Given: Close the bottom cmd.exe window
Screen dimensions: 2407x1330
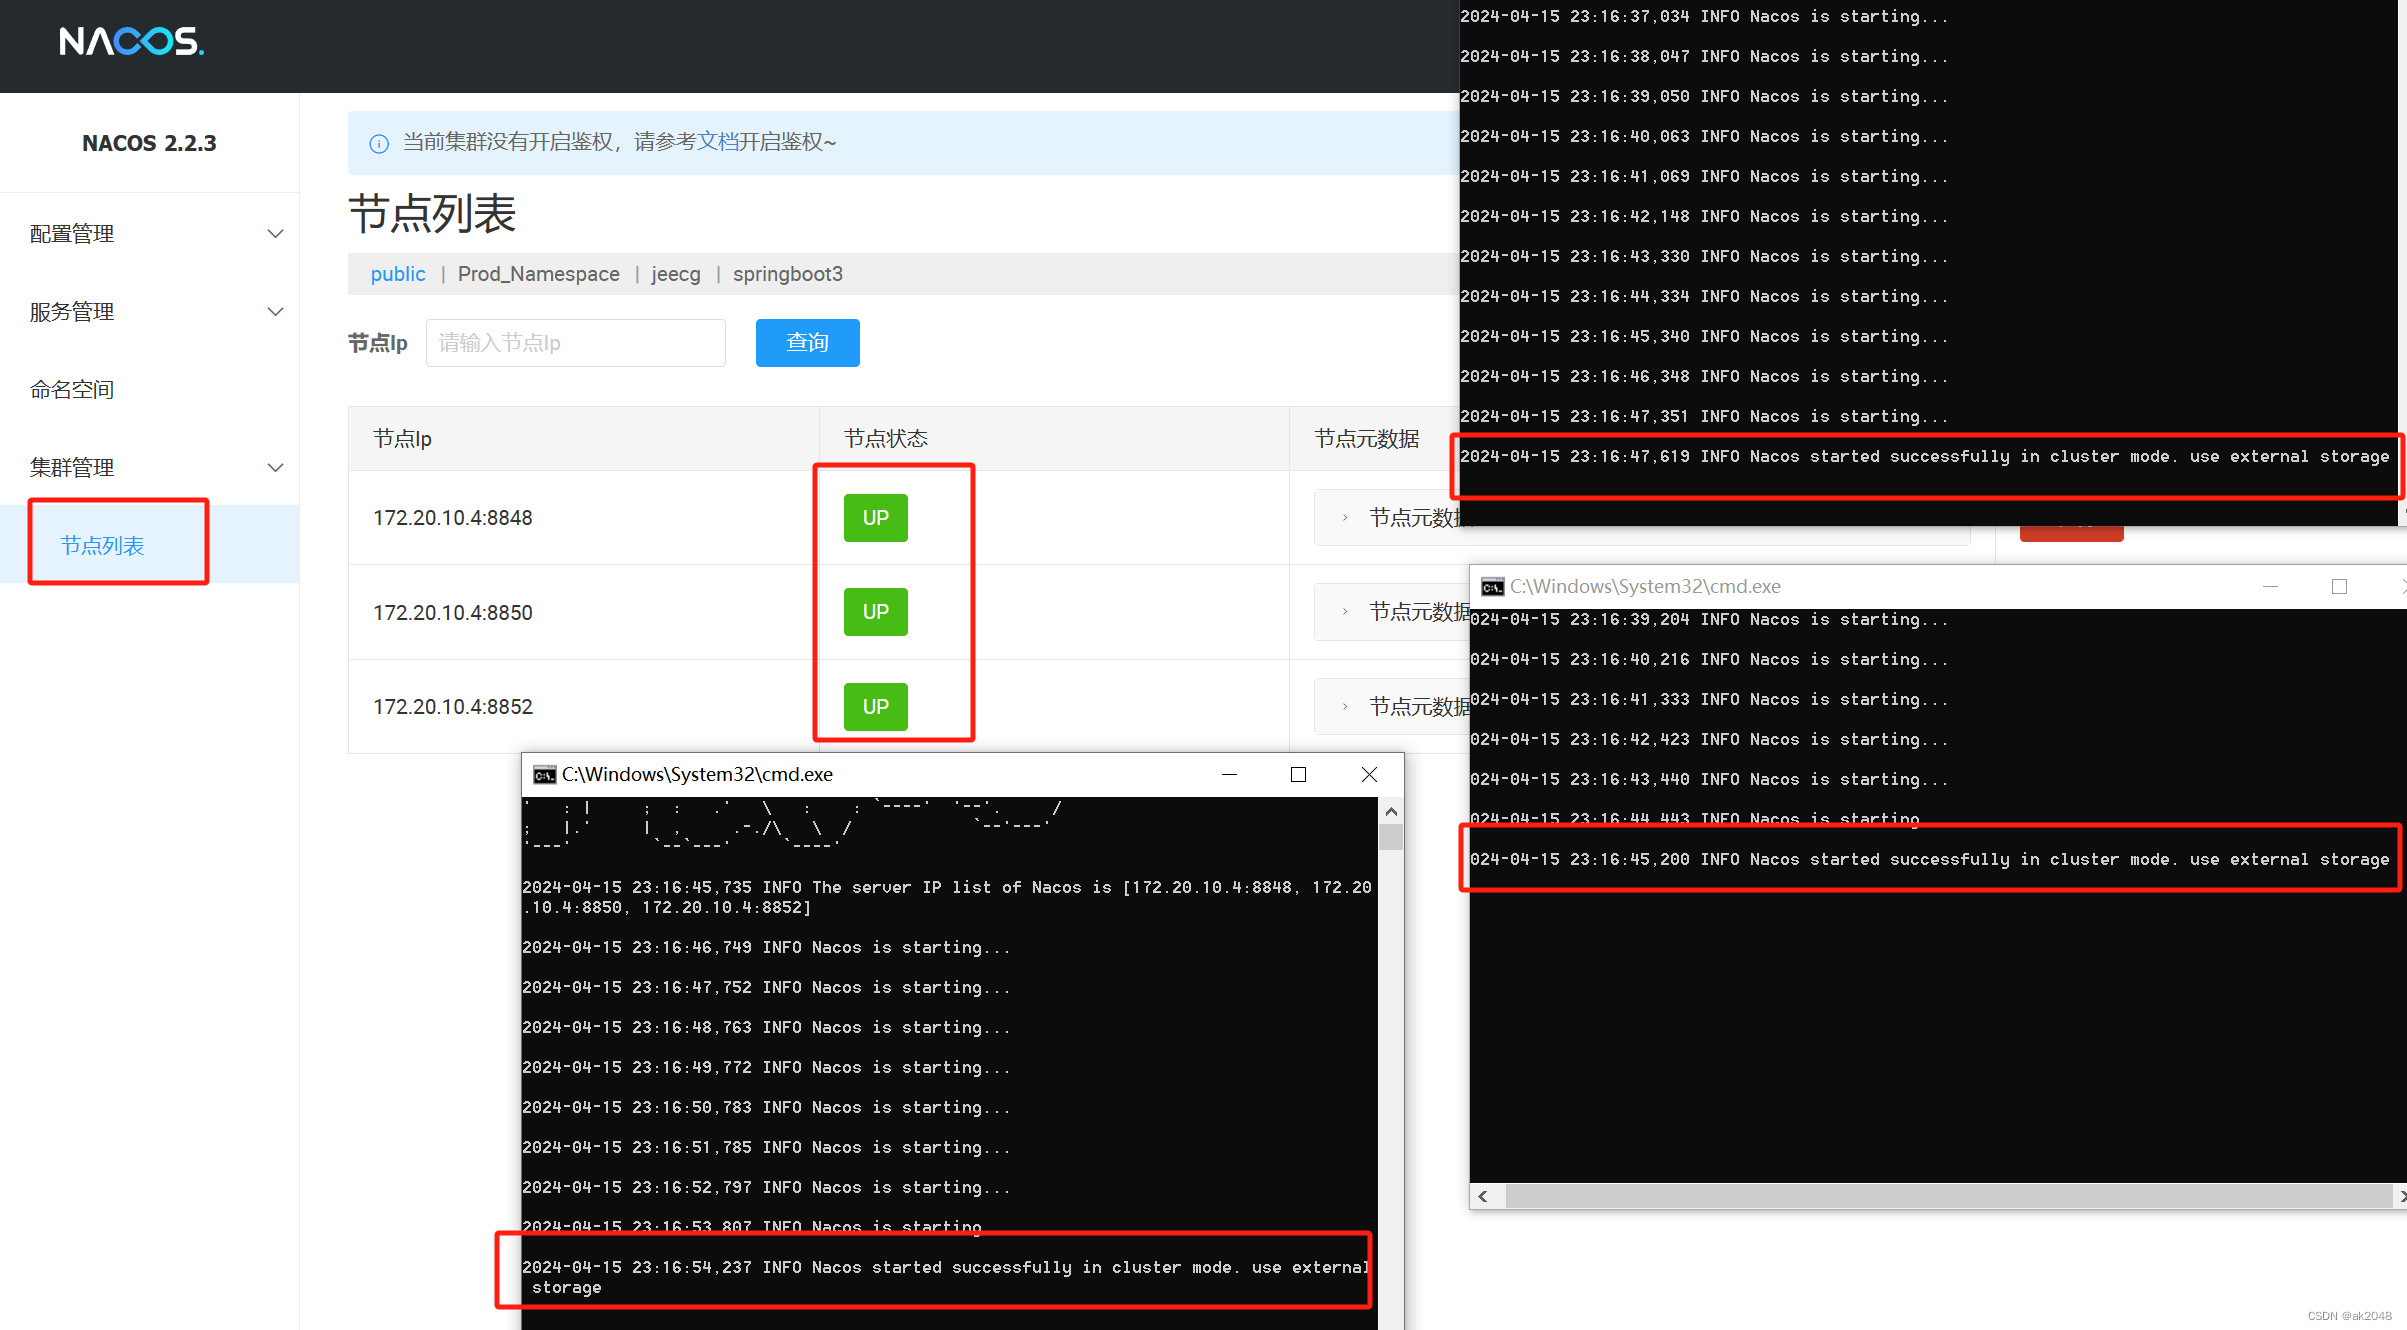Looking at the screenshot, I should (1369, 775).
